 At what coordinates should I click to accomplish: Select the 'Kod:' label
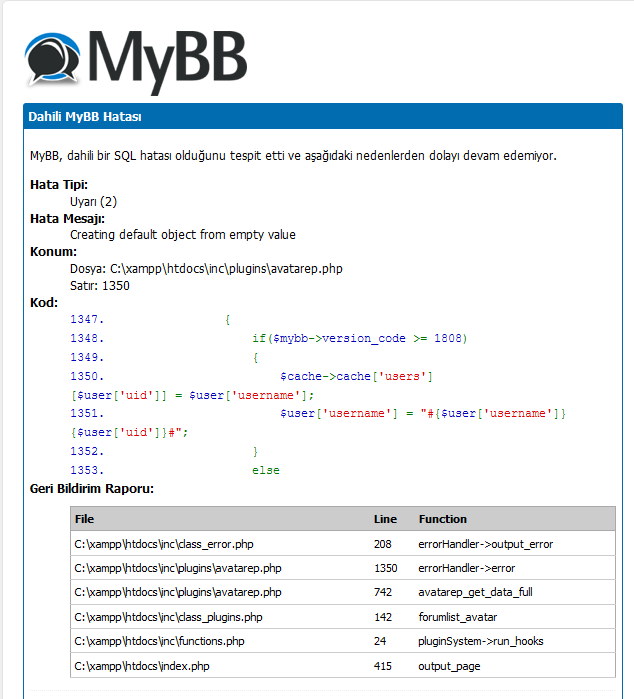pos(44,303)
